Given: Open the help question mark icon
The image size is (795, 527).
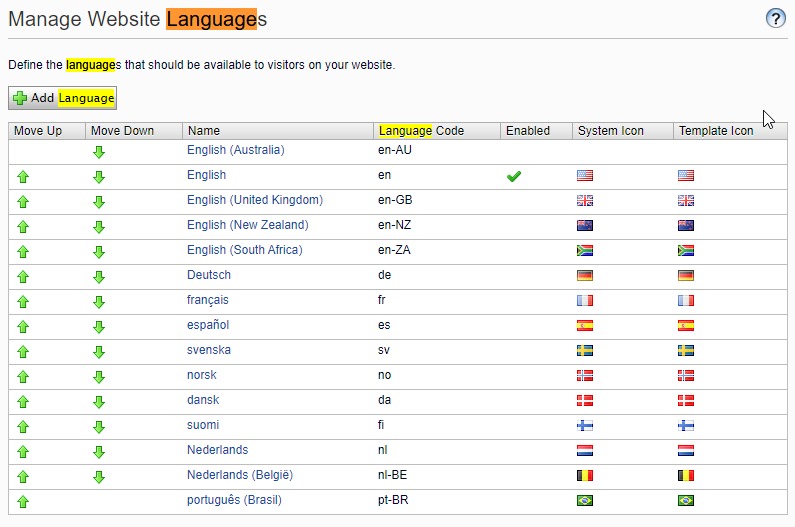Looking at the screenshot, I should click(x=775, y=19).
